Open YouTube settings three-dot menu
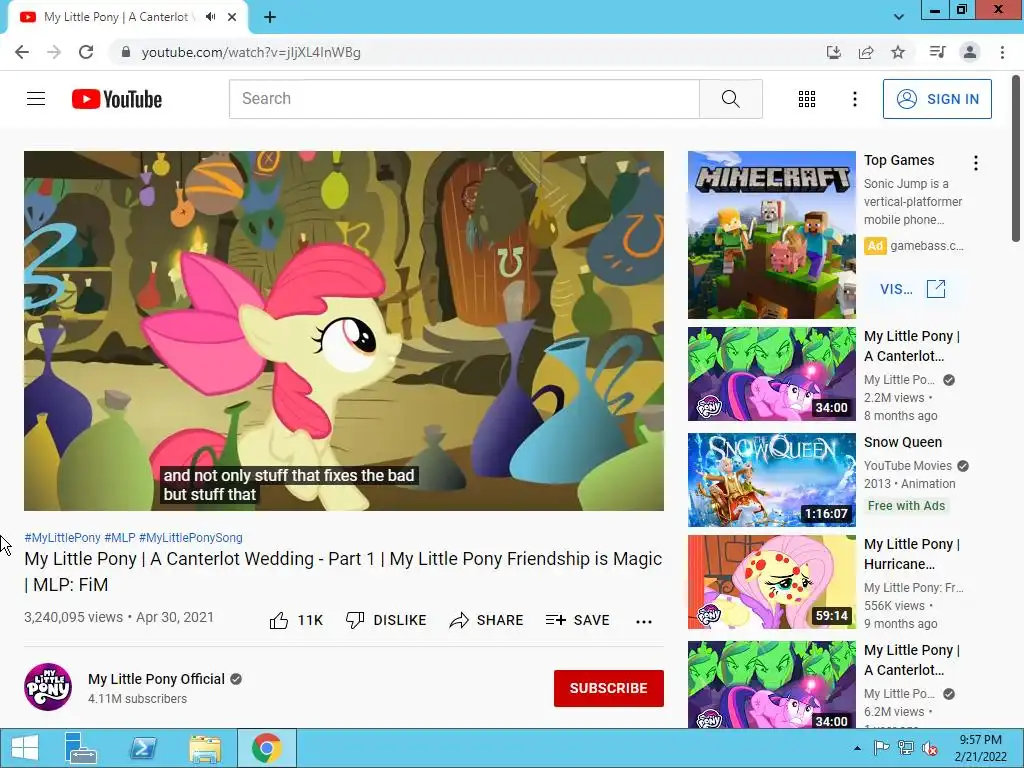This screenshot has width=1024, height=768. 854,99
